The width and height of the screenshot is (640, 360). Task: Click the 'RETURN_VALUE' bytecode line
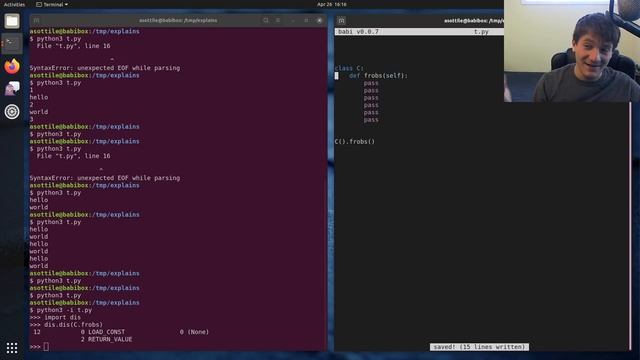107,339
